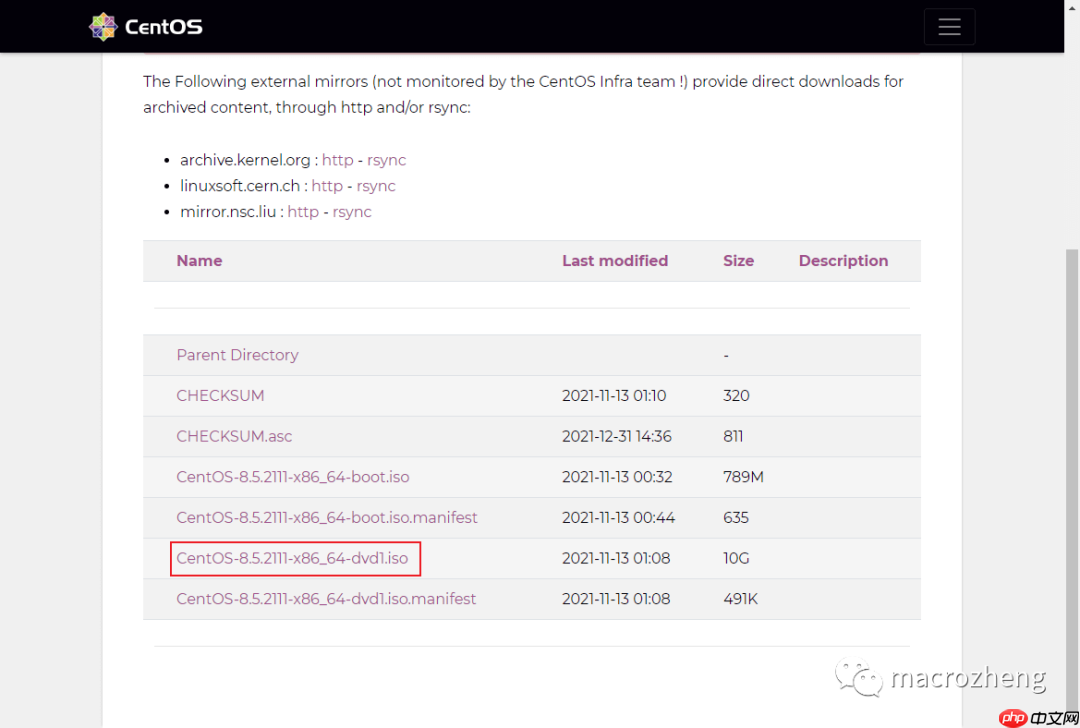The image size is (1080, 728).
Task: Open the CHECKSUM.asc file
Action: [234, 437]
